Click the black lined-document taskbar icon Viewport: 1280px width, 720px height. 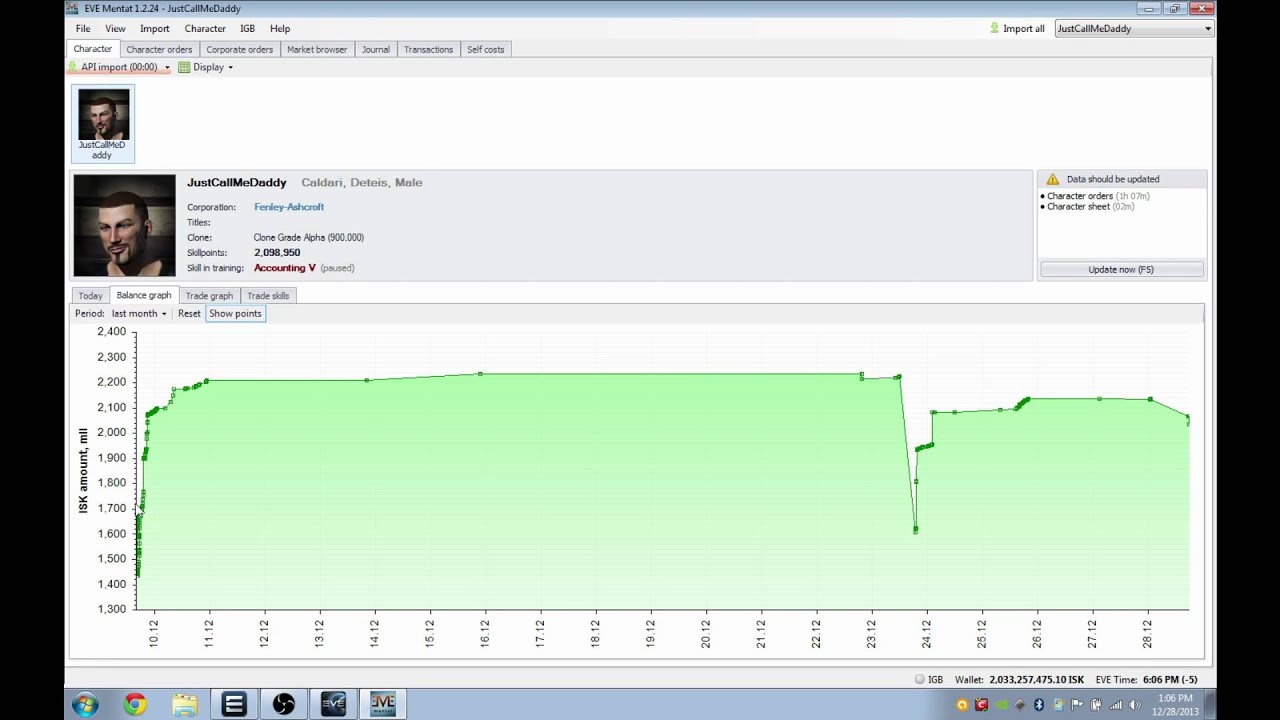tap(234, 704)
